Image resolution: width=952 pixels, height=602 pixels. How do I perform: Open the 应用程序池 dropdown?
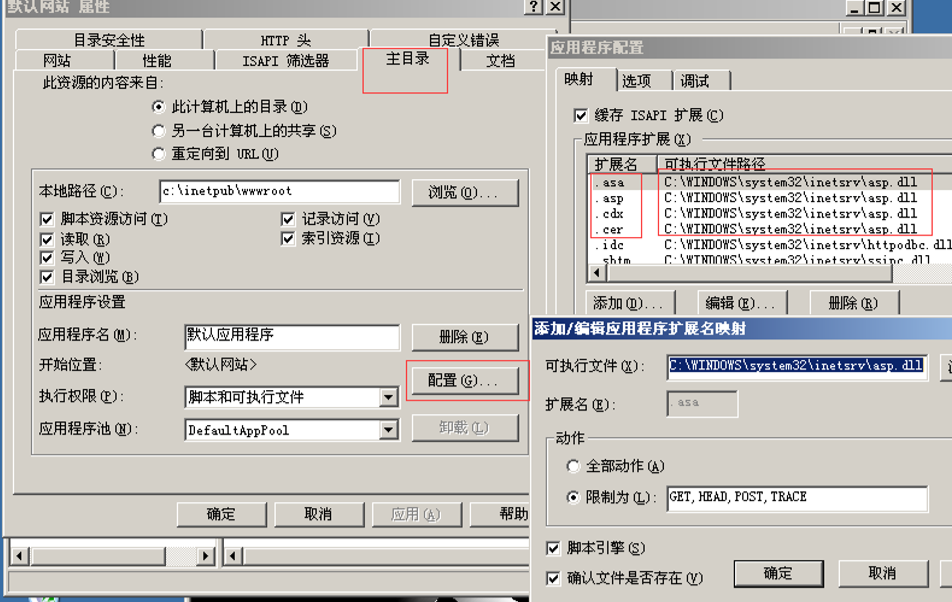[389, 430]
